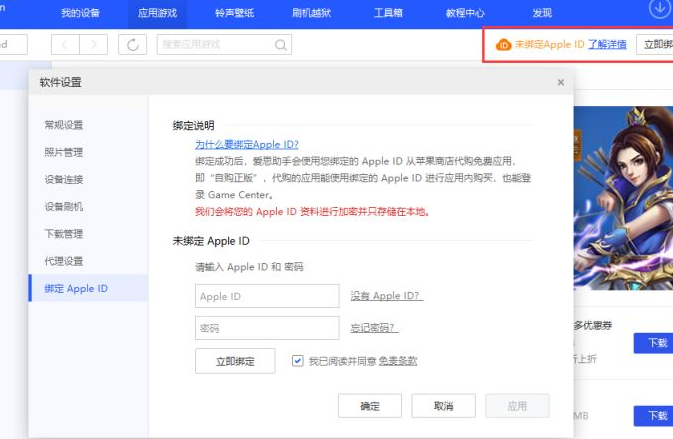Select 常规设置 in the settings sidebar
The height and width of the screenshot is (439, 673).
pos(64,125)
